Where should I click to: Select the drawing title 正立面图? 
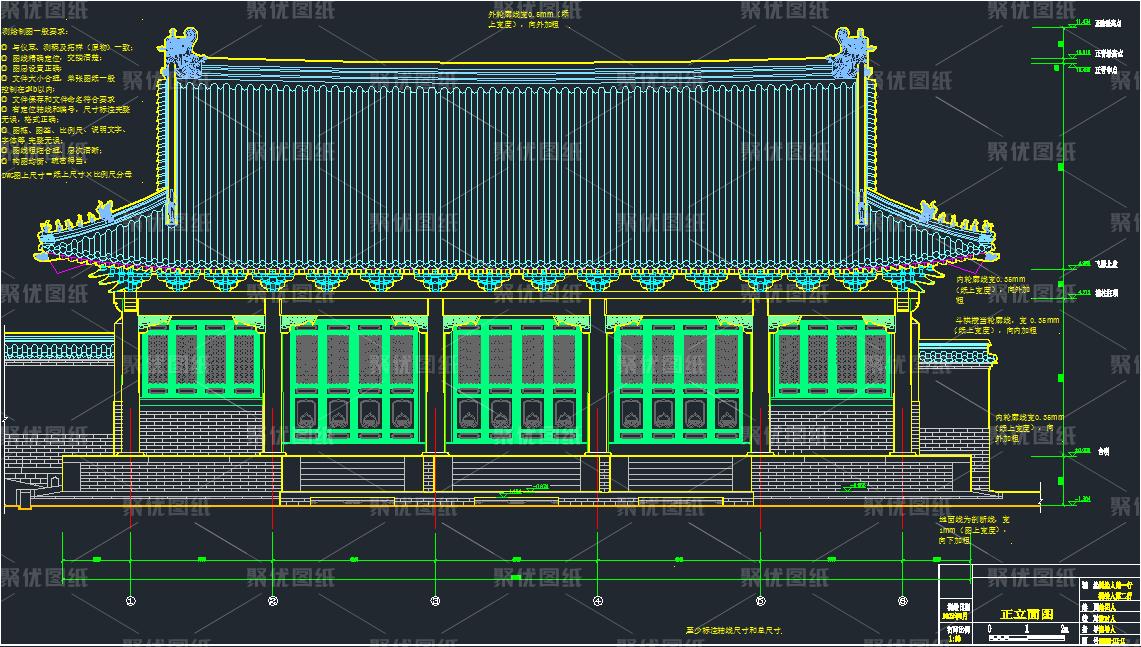point(1027,614)
